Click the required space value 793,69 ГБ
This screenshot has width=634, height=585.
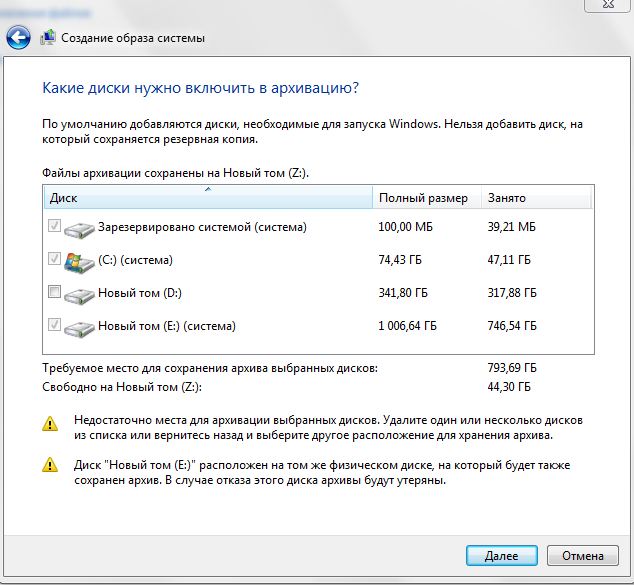512,368
